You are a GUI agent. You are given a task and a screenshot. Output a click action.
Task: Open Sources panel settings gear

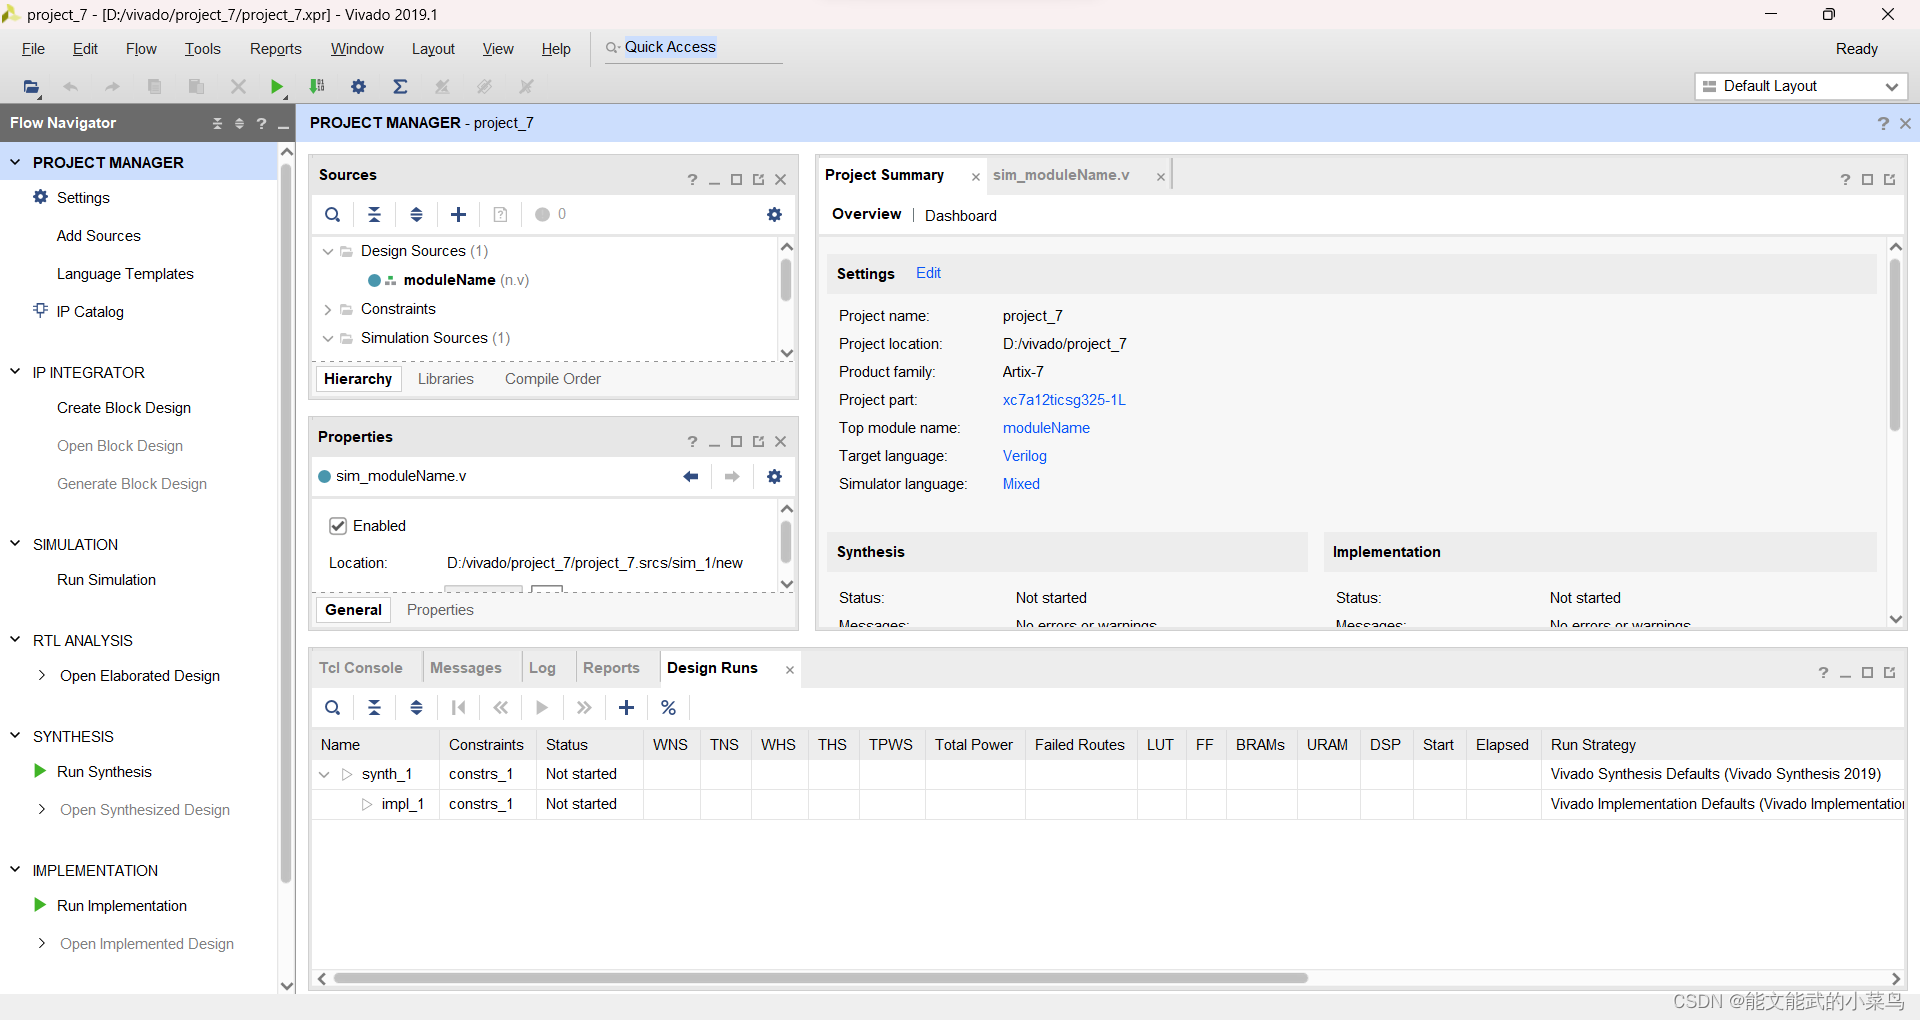[x=774, y=214]
